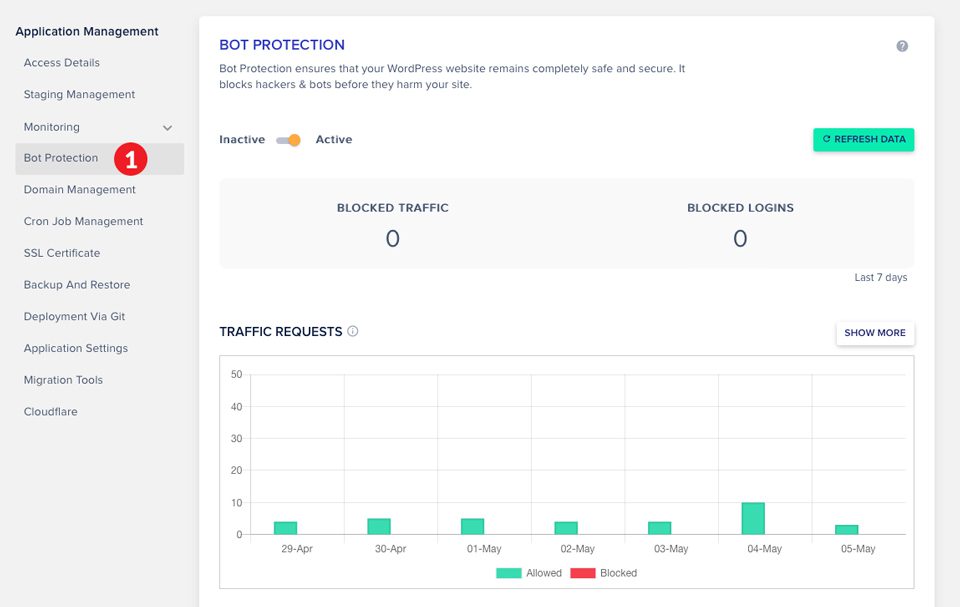Click the refresh icon inside REFRESH DATA button
This screenshot has height=607, width=960.
pyautogui.click(x=825, y=139)
